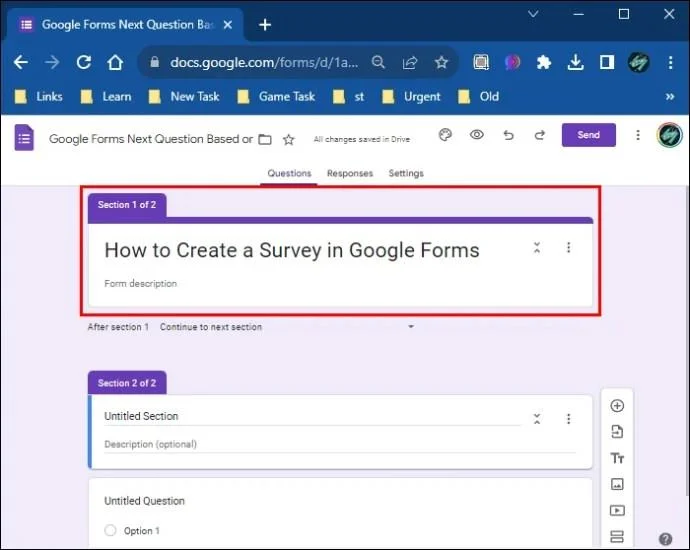This screenshot has height=550, width=690.
Task: Bookmark this tab with the star
Action: (x=441, y=62)
